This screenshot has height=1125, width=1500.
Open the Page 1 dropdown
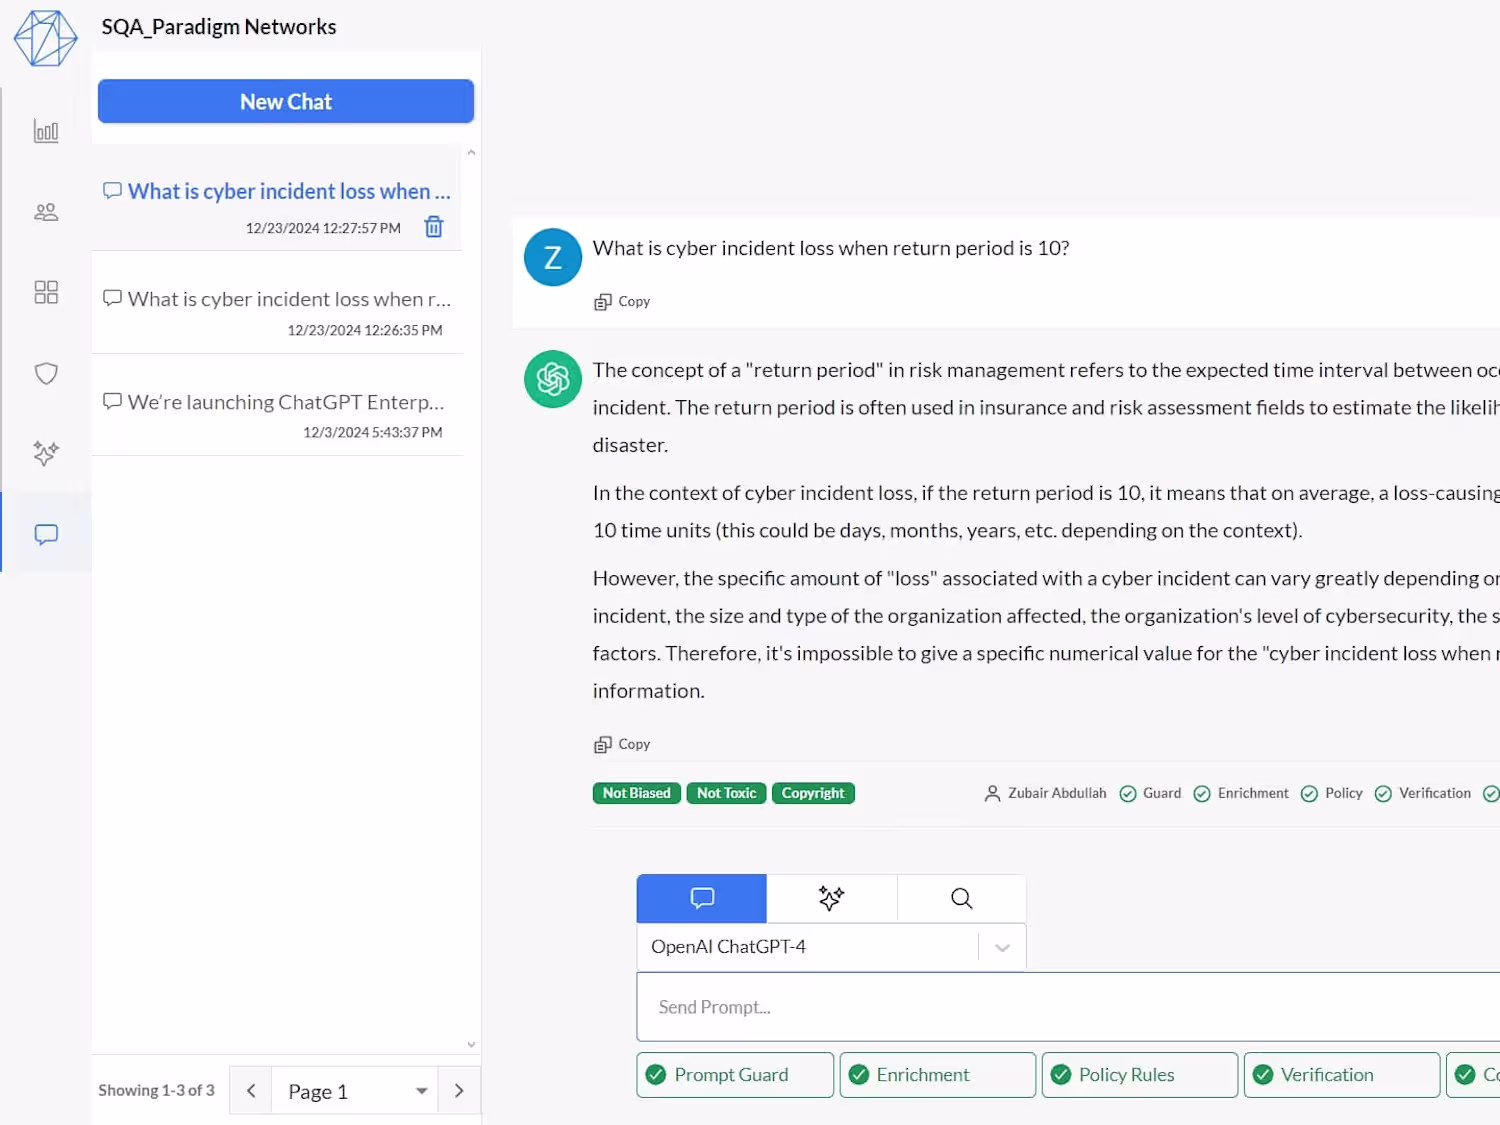click(355, 1091)
